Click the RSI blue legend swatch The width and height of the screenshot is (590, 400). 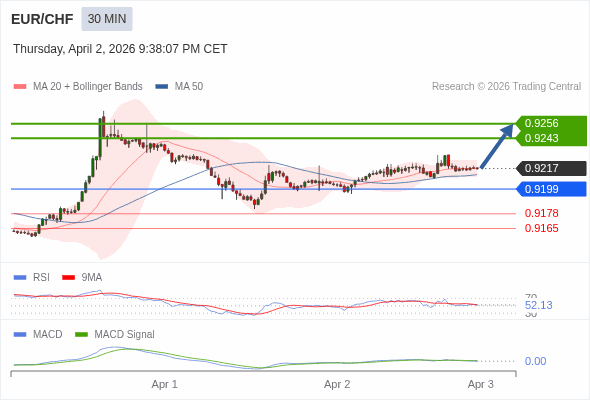(x=20, y=278)
